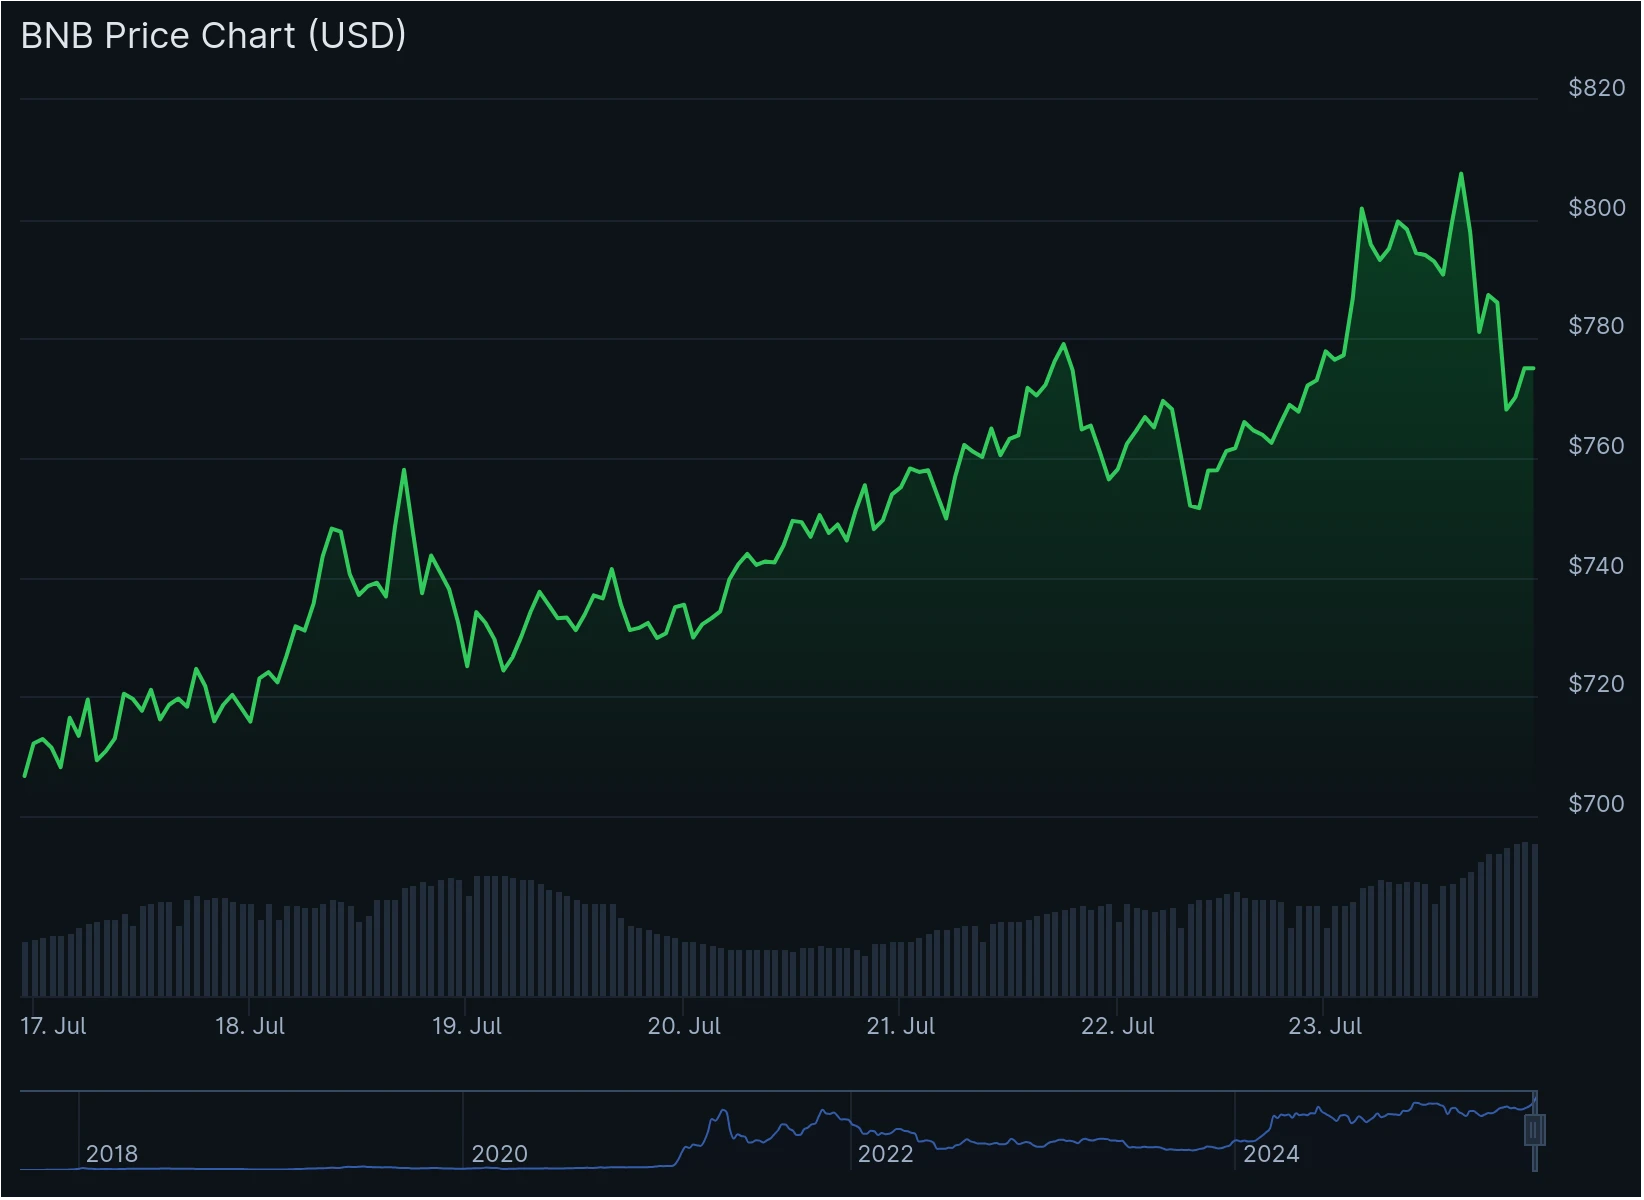
Task: Click the 19. Jul date label
Action: (x=467, y=1026)
